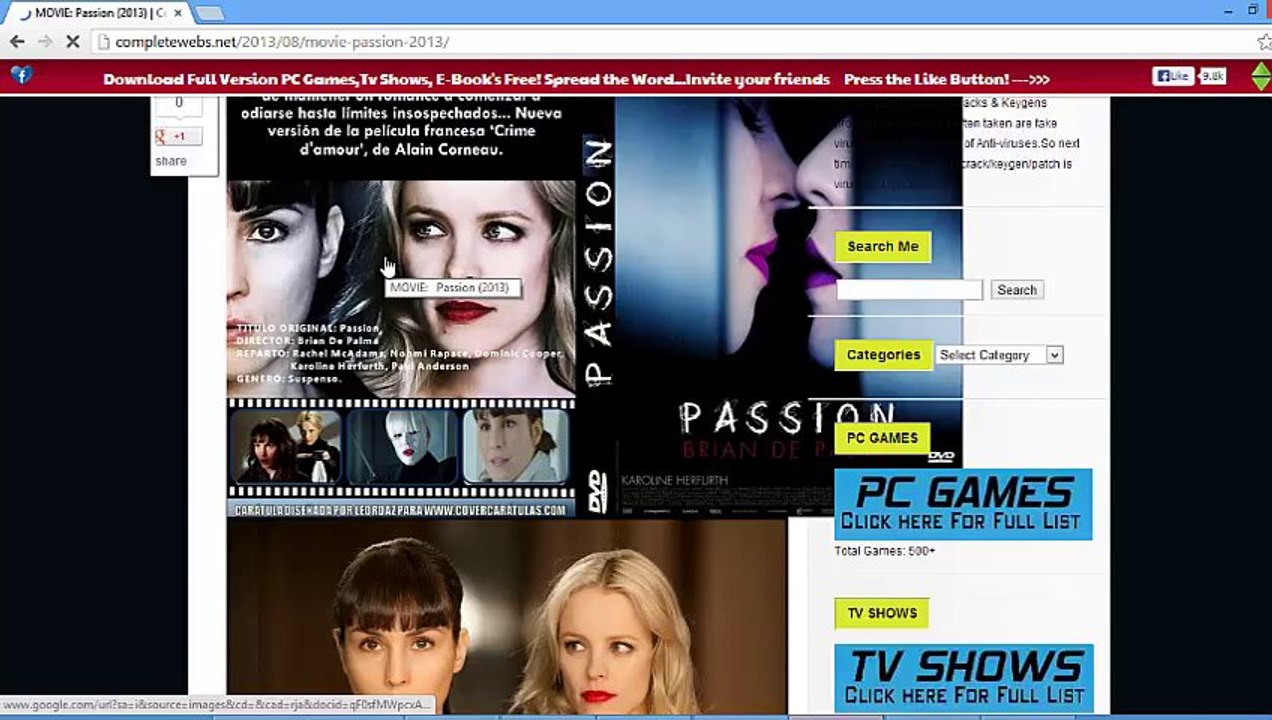Click the share link in sidebar
The height and width of the screenshot is (720, 1272).
pyautogui.click(x=171, y=161)
